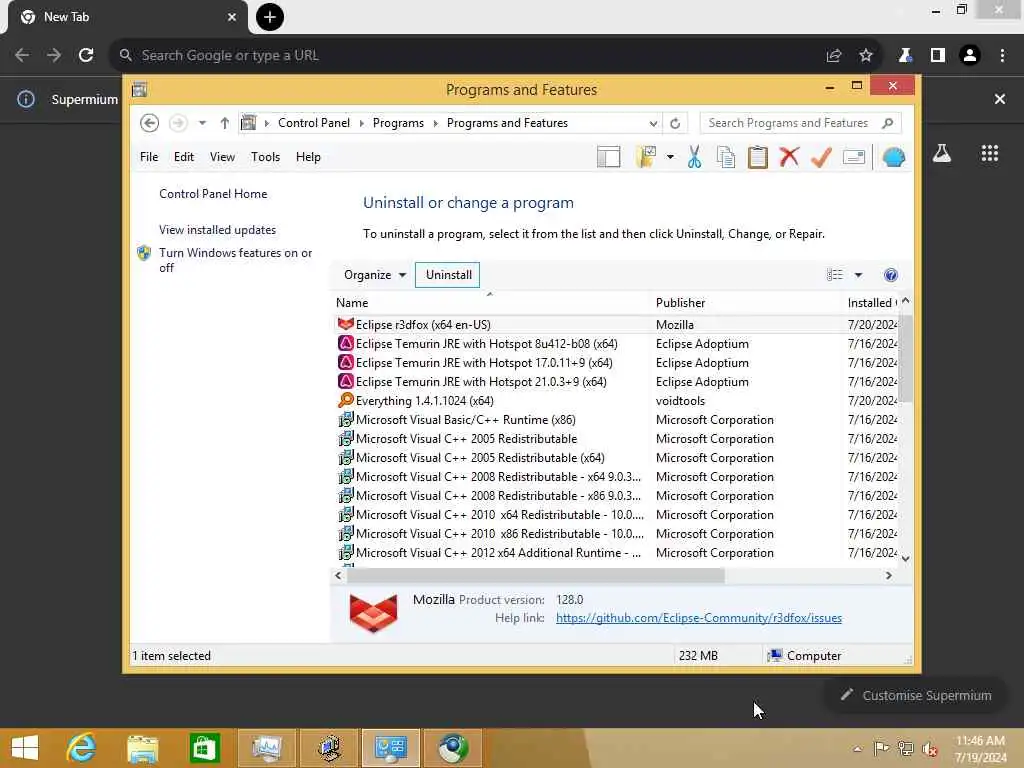Click the share page icon in browser
Image resolution: width=1024 pixels, height=768 pixels.
pos(833,56)
